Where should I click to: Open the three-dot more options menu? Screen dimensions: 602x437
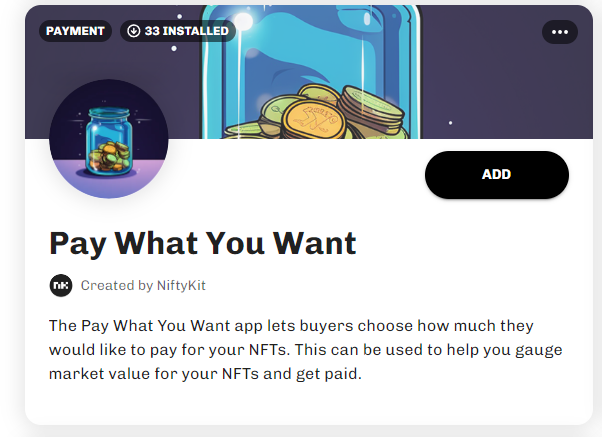(559, 31)
